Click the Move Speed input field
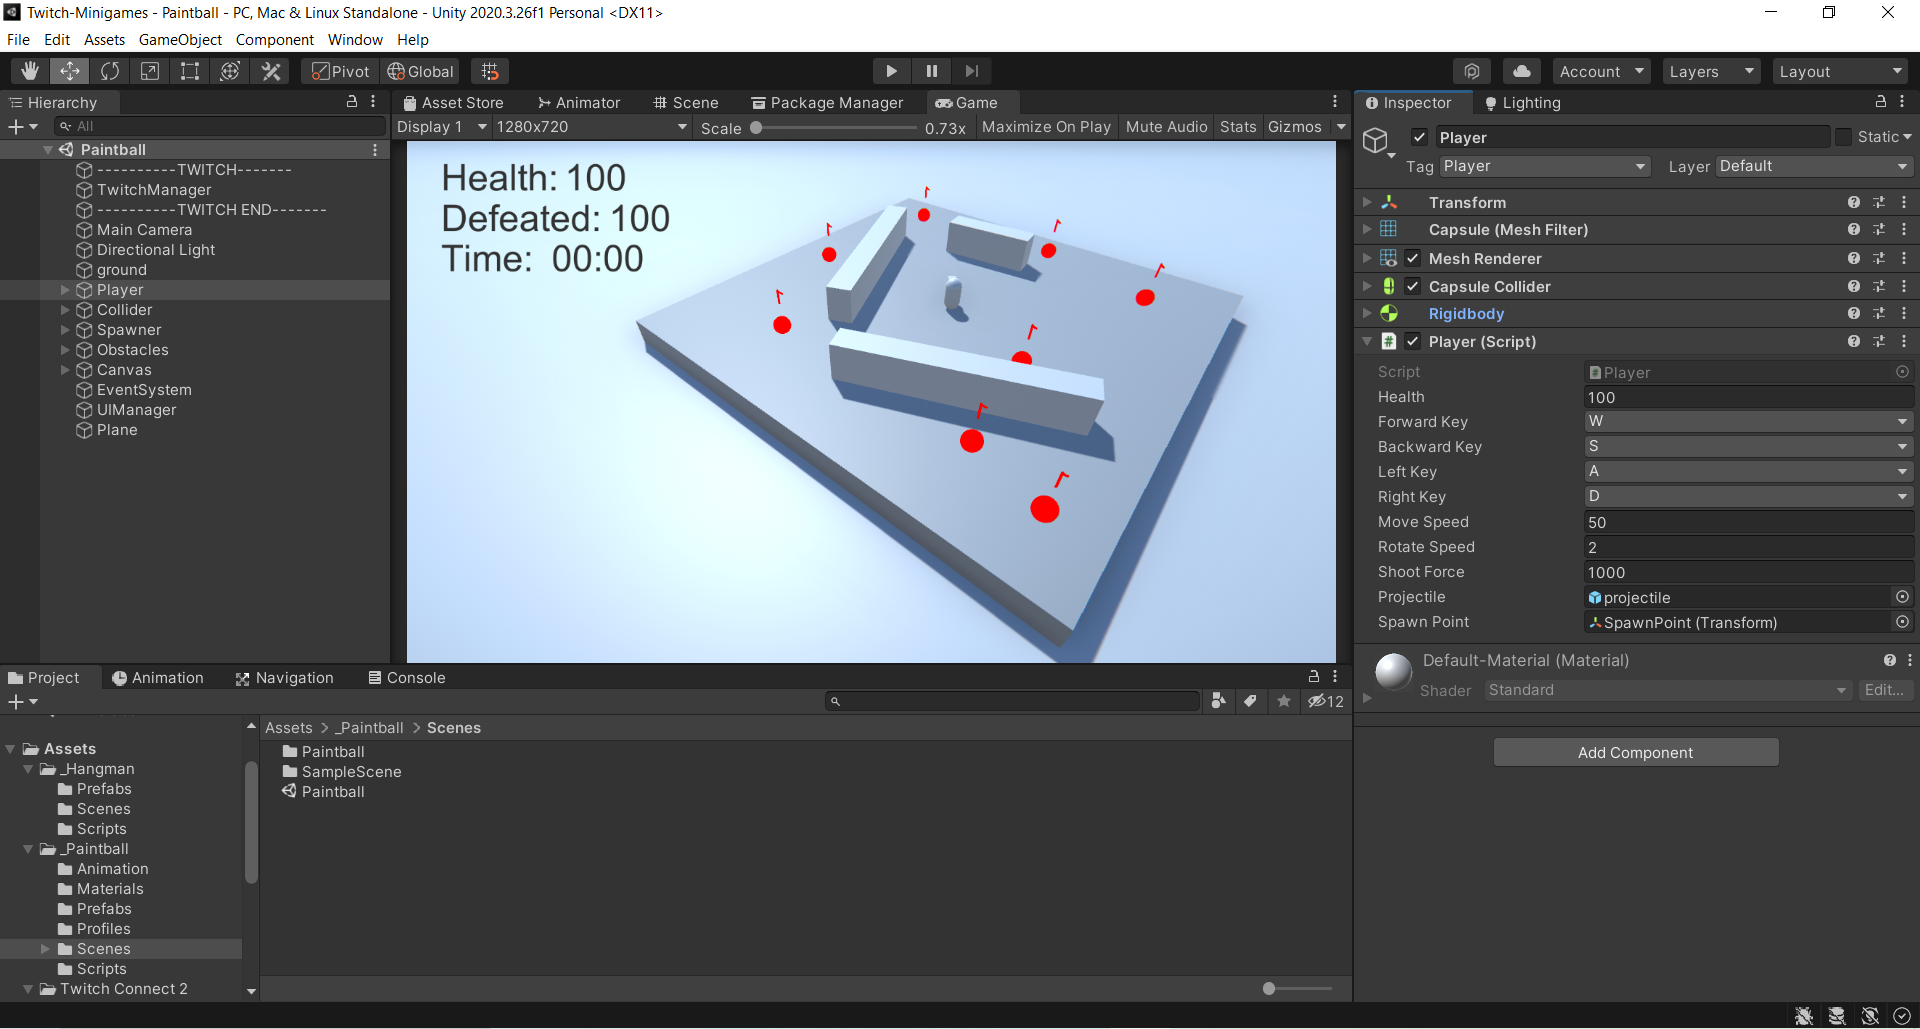This screenshot has height=1029, width=1920. point(1748,522)
